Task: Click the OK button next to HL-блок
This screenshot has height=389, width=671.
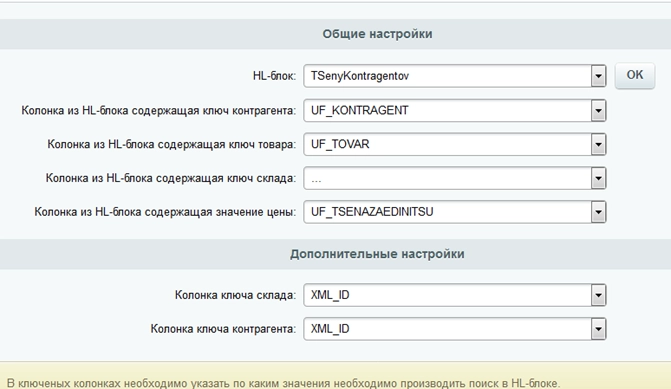Action: 635,75
